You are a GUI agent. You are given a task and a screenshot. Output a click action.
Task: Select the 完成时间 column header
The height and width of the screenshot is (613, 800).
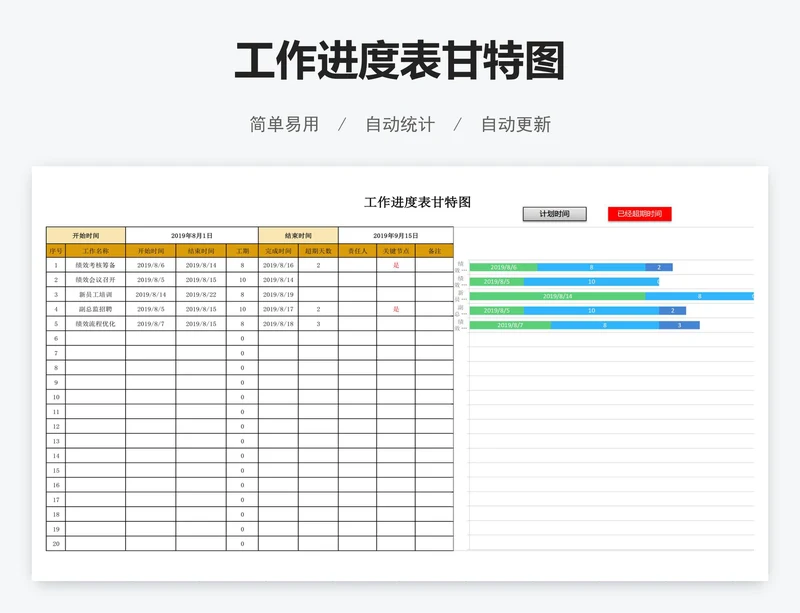coord(278,251)
